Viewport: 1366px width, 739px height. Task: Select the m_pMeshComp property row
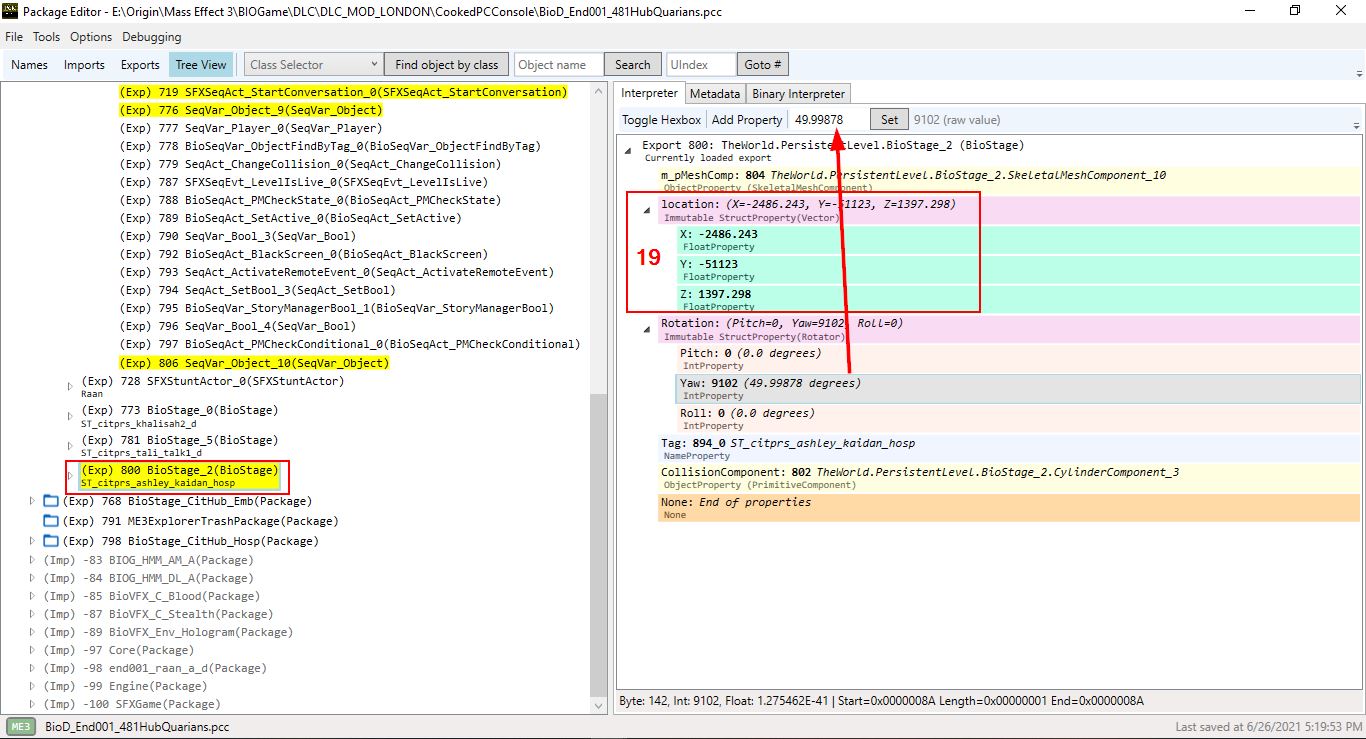(x=1009, y=181)
